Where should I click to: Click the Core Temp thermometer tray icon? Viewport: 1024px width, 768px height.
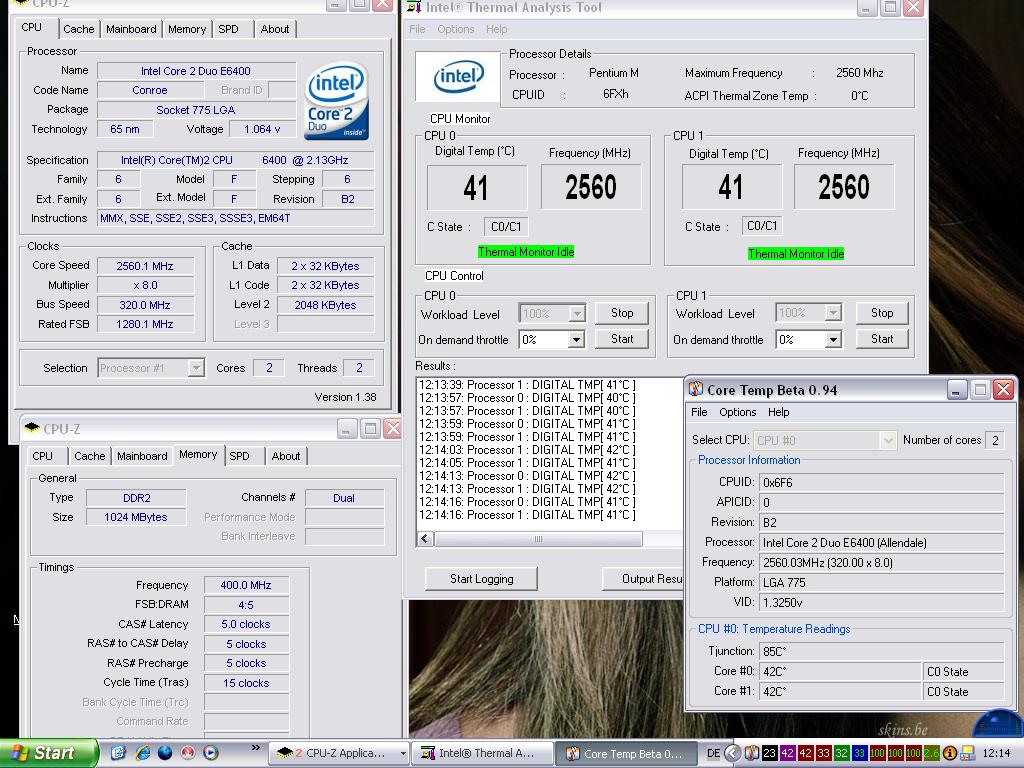752,753
